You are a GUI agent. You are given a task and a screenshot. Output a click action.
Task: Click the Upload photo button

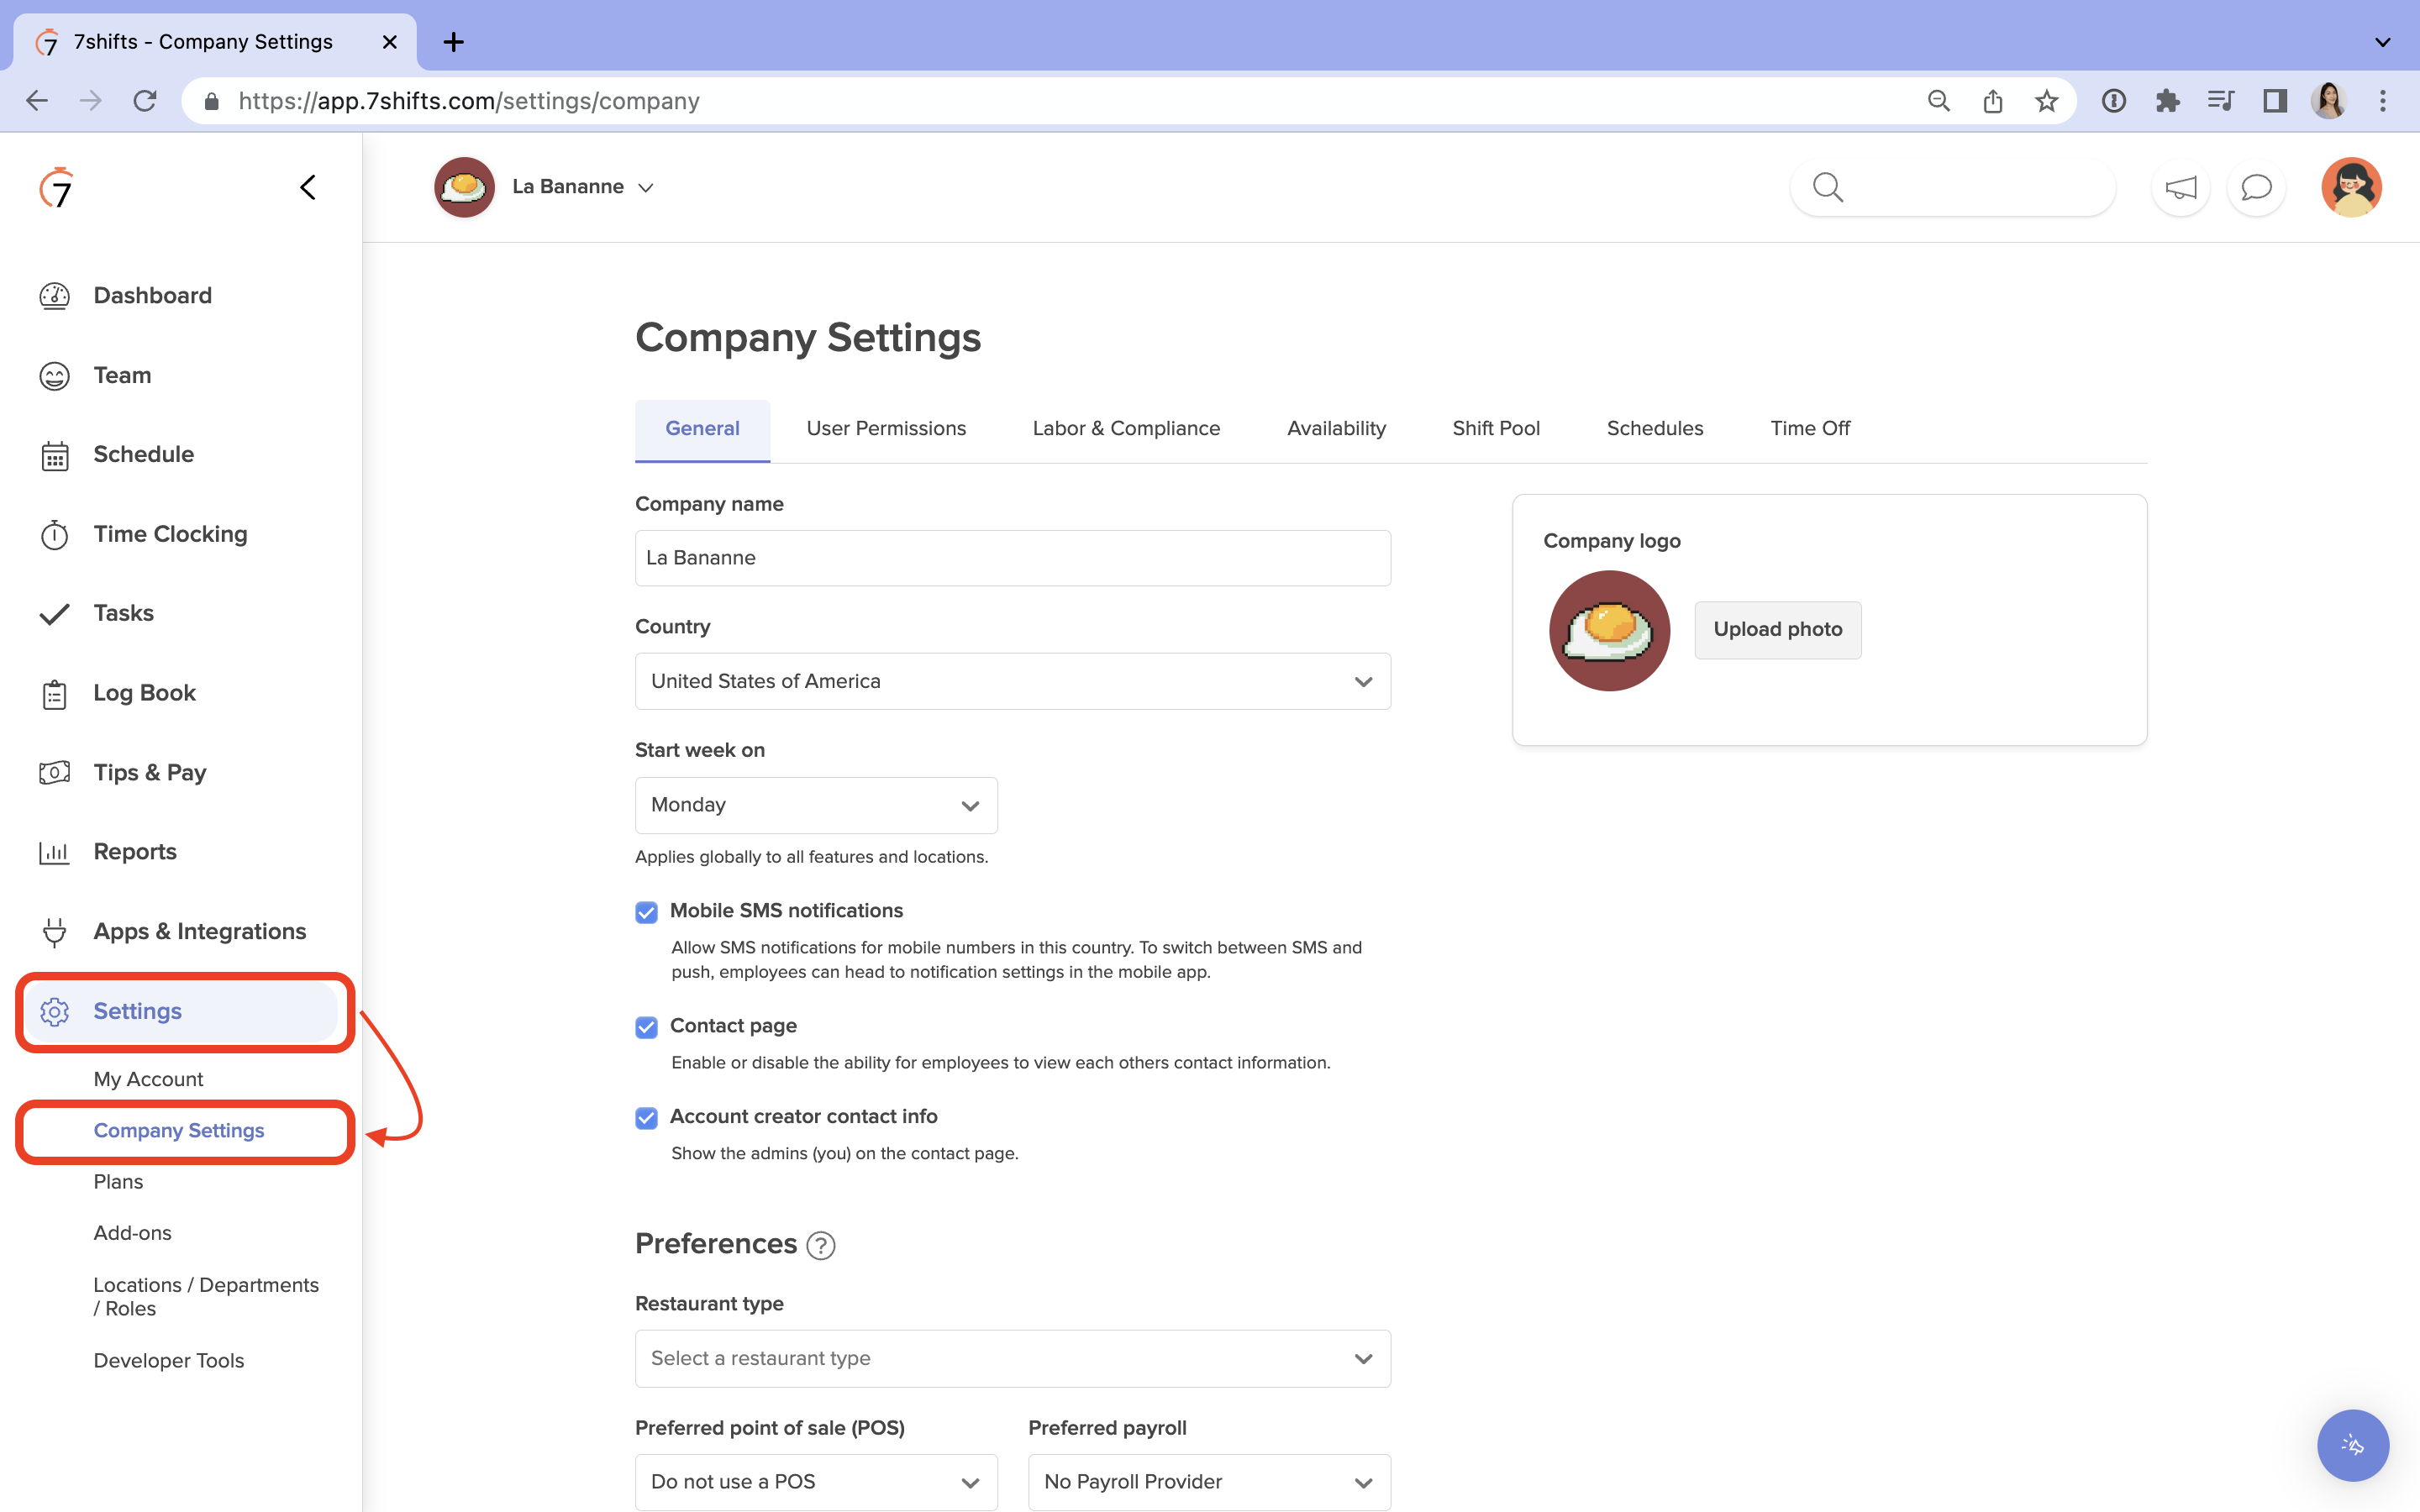click(1777, 630)
